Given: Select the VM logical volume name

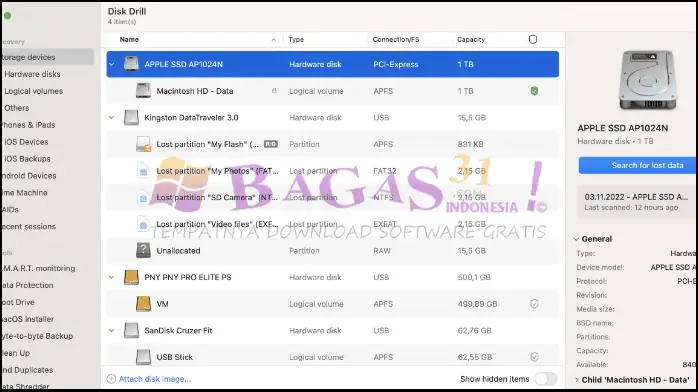Looking at the screenshot, I should (162, 304).
